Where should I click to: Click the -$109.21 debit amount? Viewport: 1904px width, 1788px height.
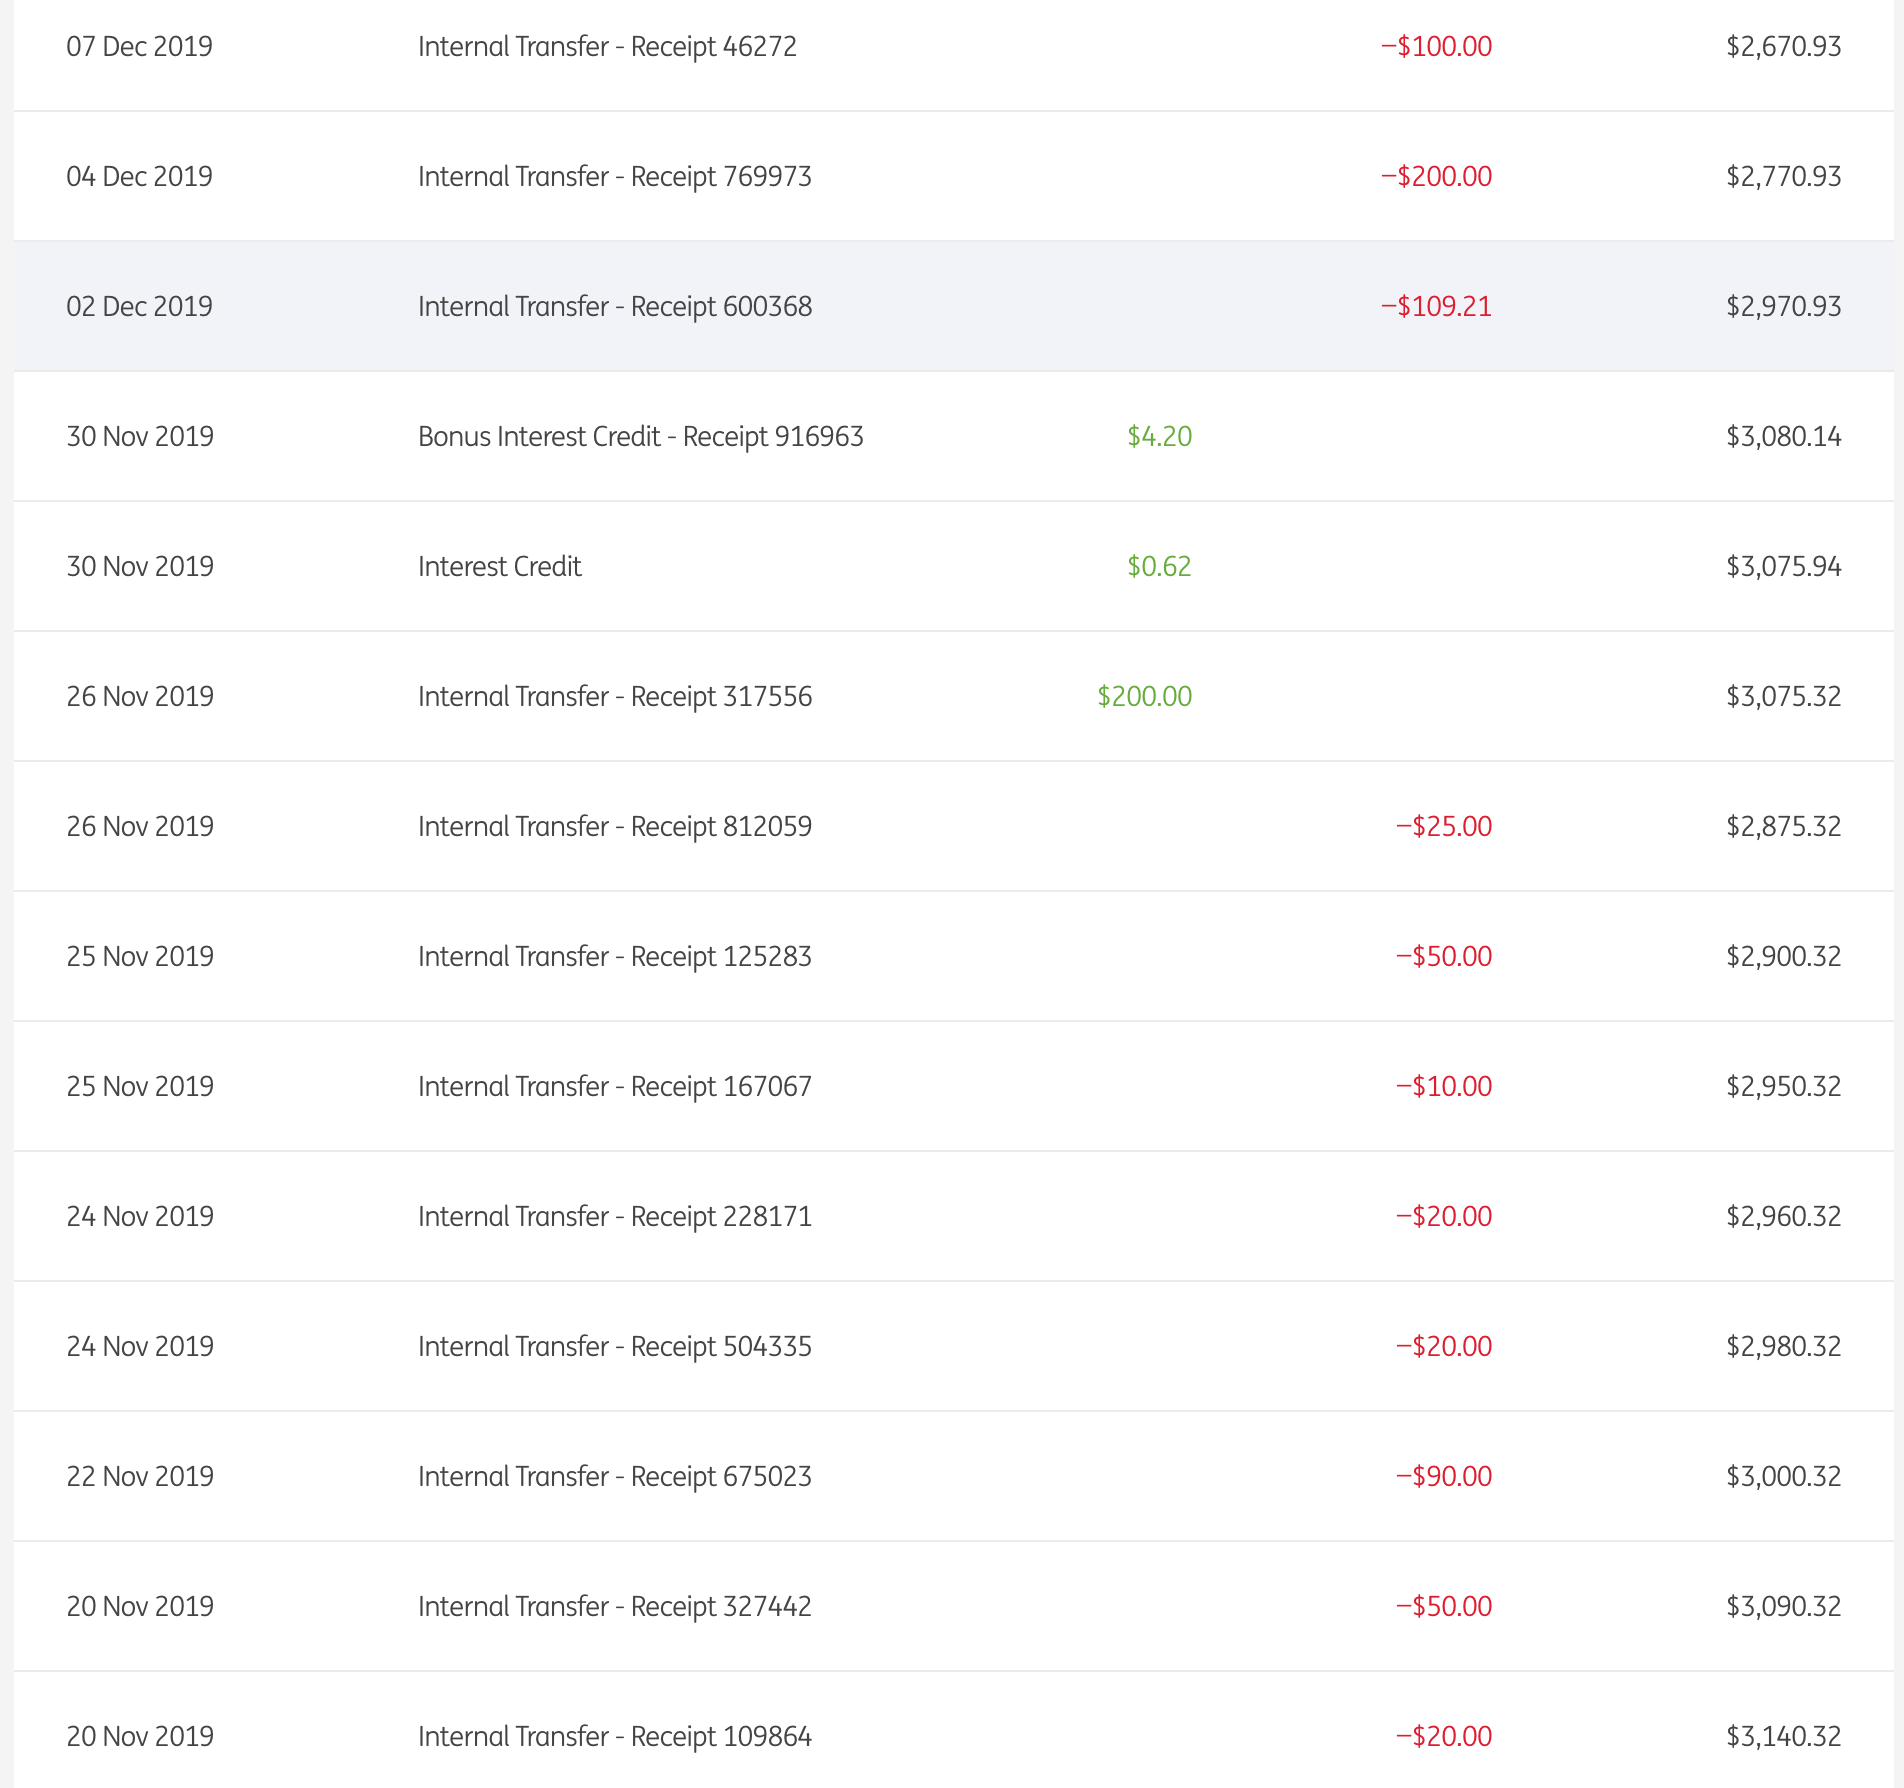click(x=1436, y=307)
